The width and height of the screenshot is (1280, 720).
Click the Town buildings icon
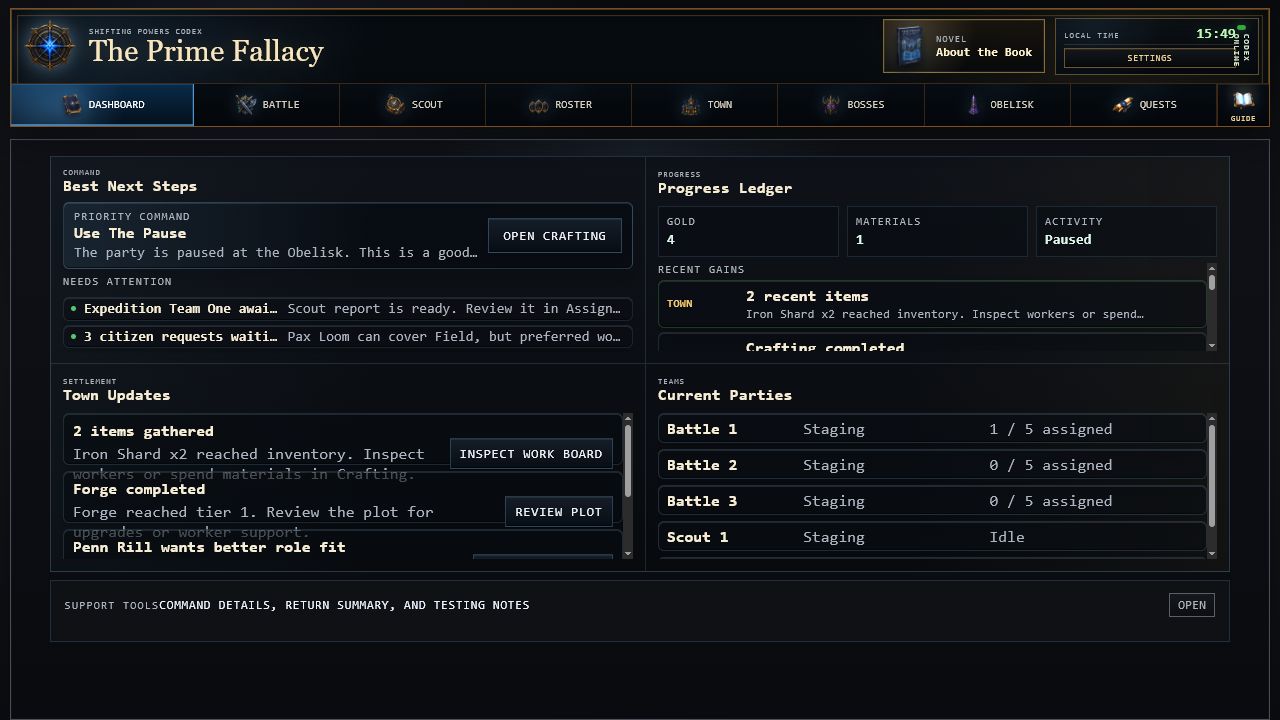point(690,104)
